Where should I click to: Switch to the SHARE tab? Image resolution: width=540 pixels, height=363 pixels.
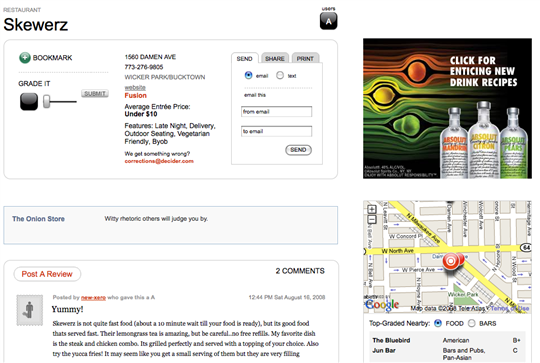pos(275,58)
